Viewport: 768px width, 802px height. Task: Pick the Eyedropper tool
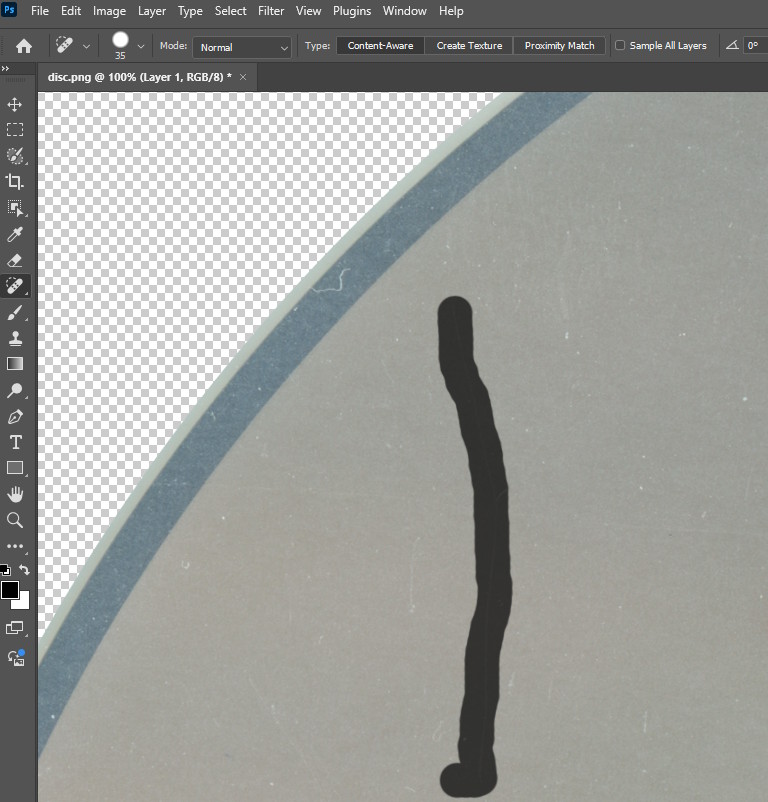(x=15, y=235)
